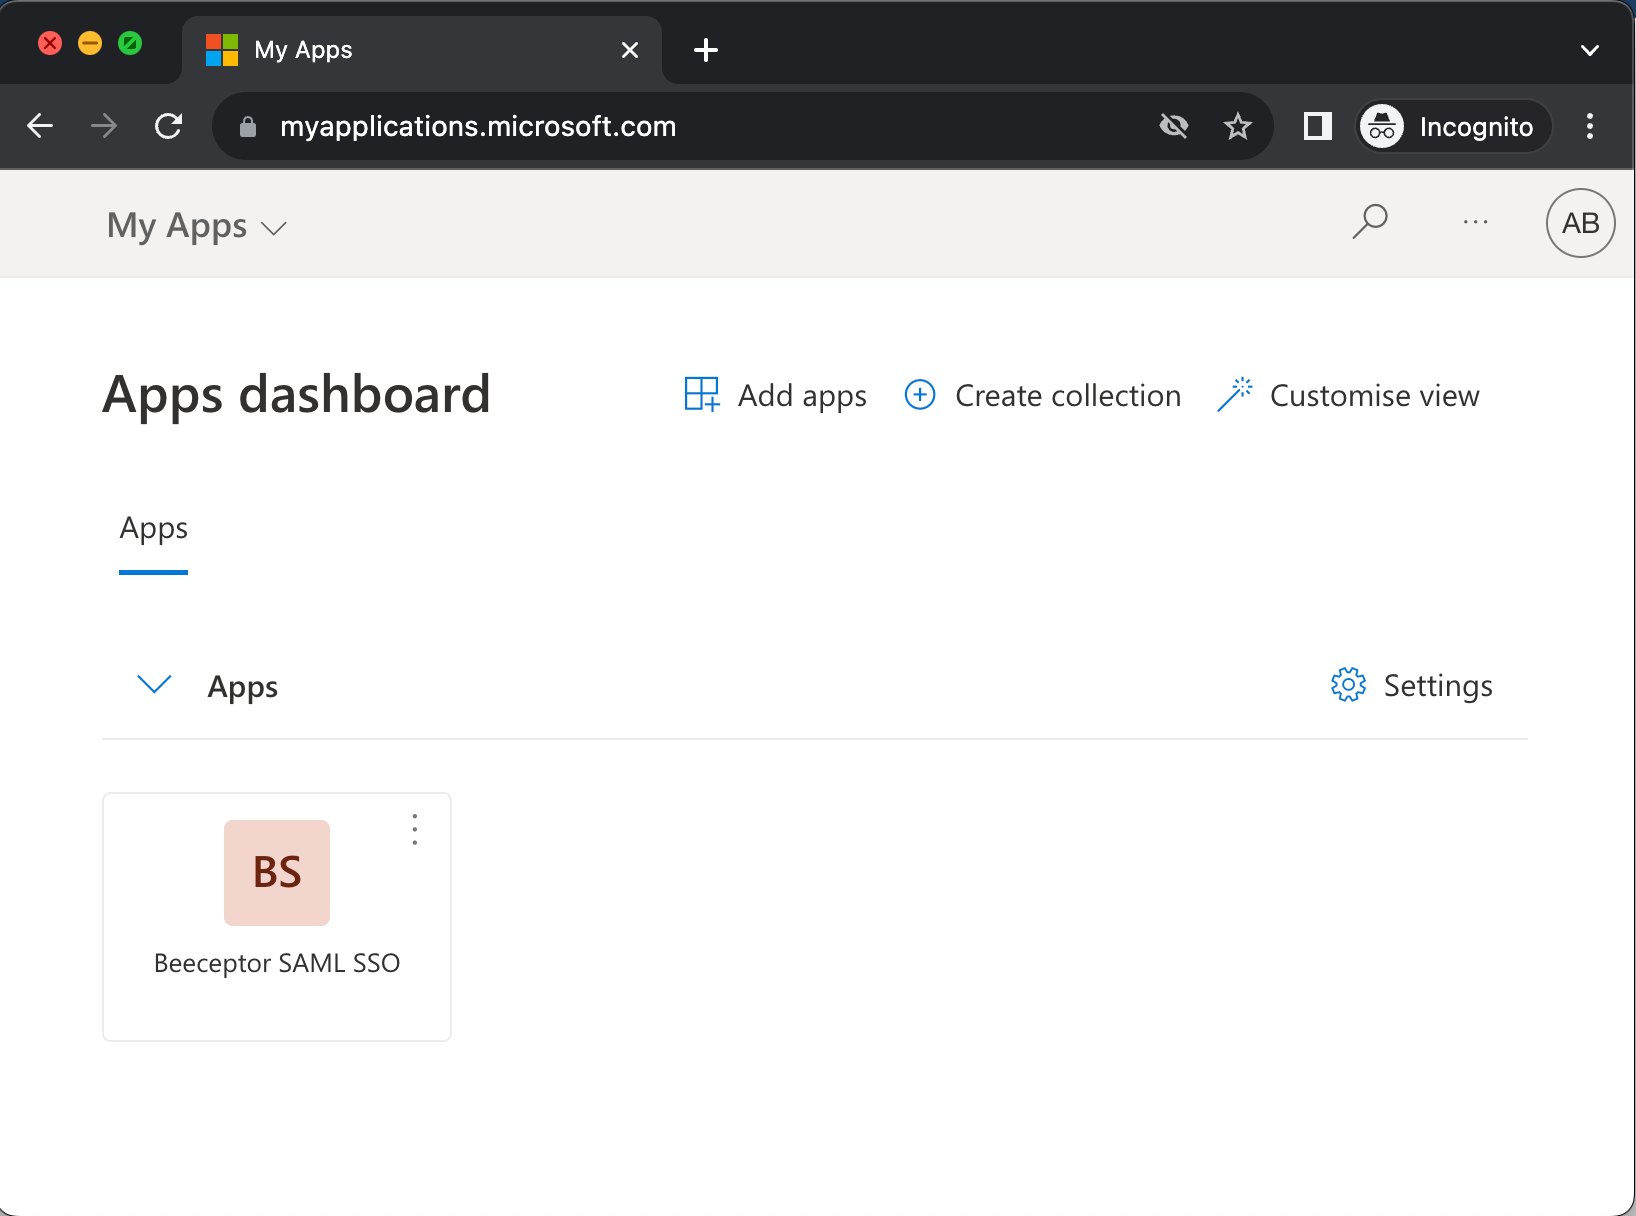Viewport: 1636px width, 1216px height.
Task: Collapse the Apps section chevron
Action: [153, 684]
